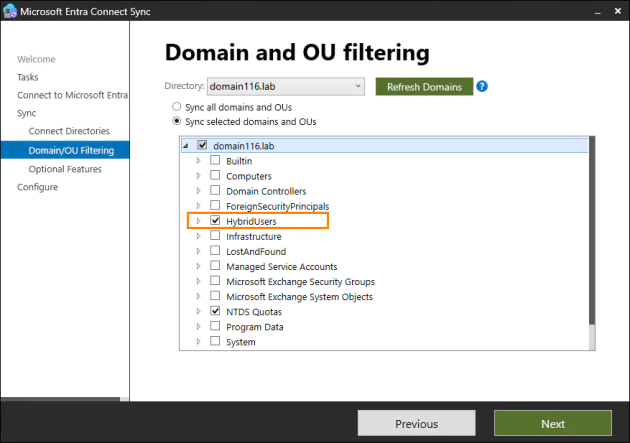Uncheck the NTDS Quotas checkbox
This screenshot has height=443, width=630.
pyautogui.click(x=215, y=311)
